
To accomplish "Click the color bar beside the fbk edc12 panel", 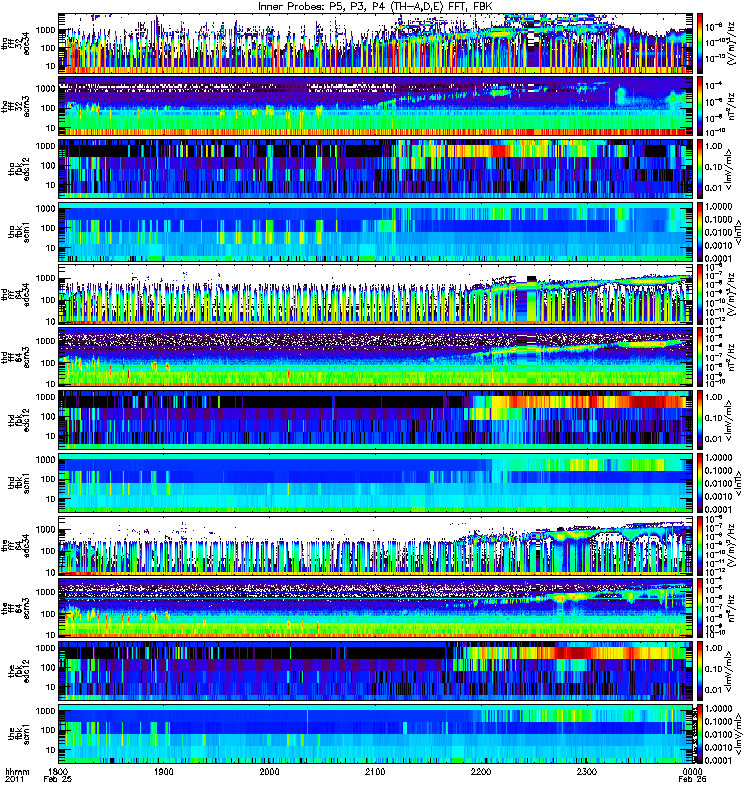I will (x=699, y=671).
